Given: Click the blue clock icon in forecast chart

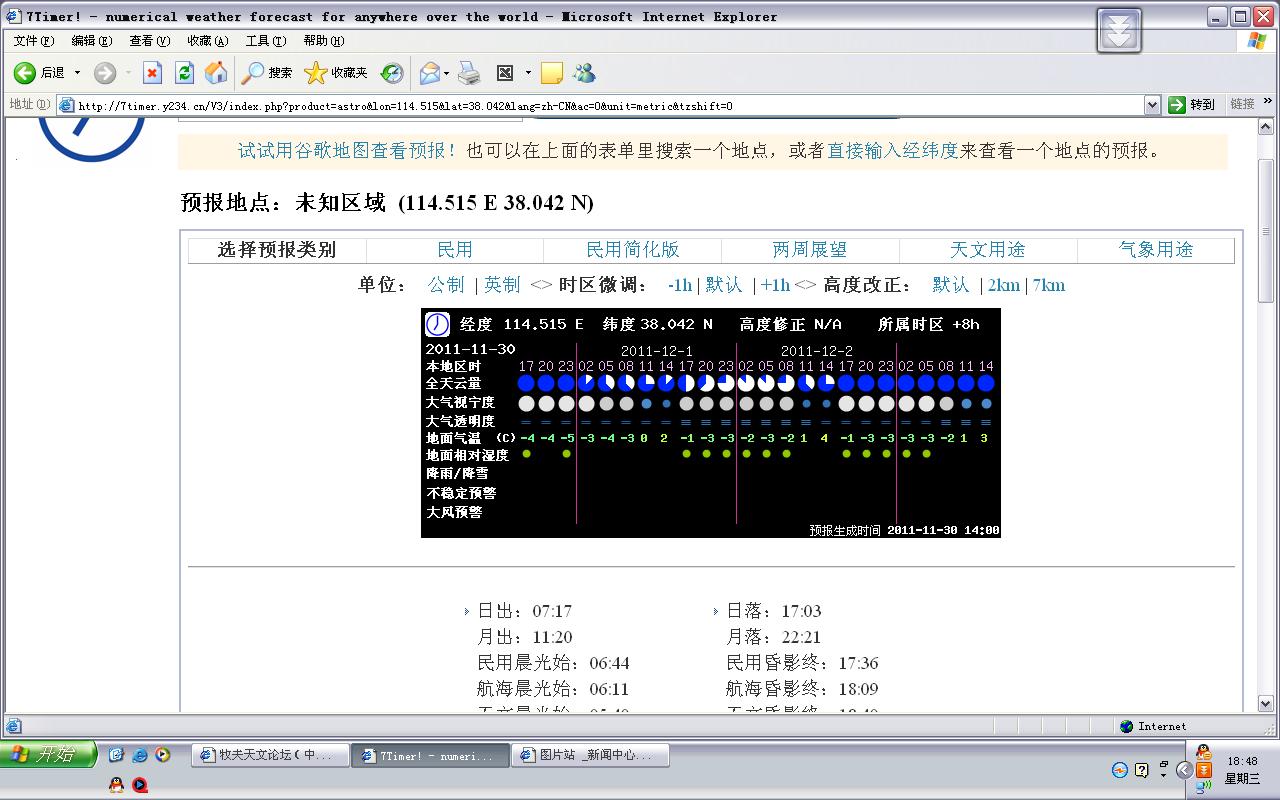Looking at the screenshot, I should click(x=437, y=324).
